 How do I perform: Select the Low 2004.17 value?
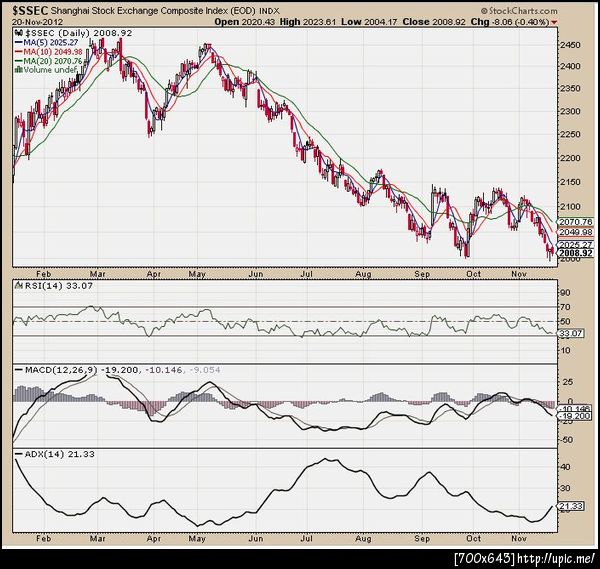pos(369,22)
